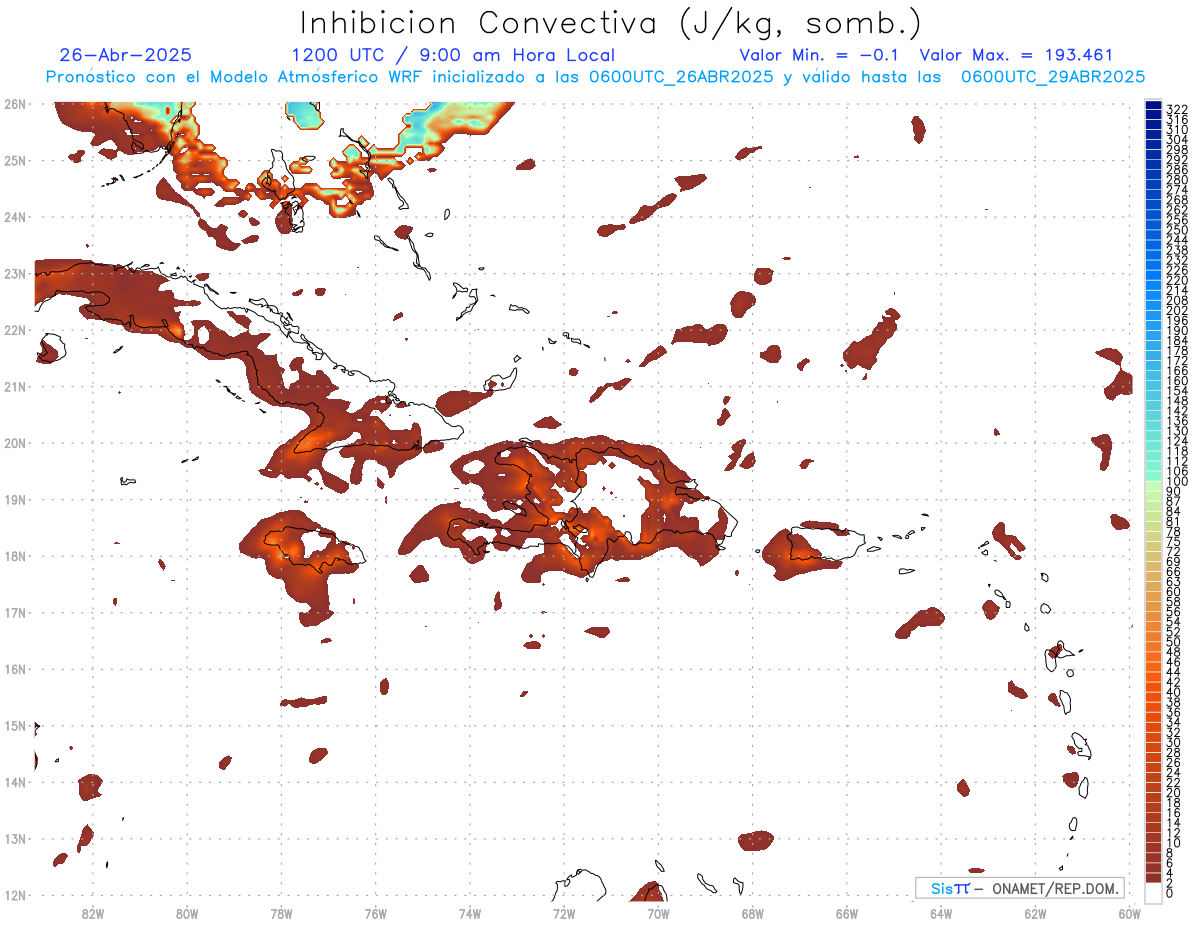This screenshot has height=927, width=1200.
Task: Click the 68W longitude axis label
Action: coord(753,912)
